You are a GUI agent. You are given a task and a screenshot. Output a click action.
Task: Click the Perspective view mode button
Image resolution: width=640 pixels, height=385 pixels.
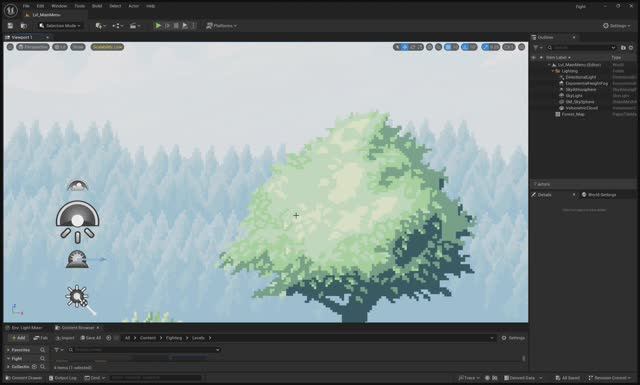coord(33,47)
